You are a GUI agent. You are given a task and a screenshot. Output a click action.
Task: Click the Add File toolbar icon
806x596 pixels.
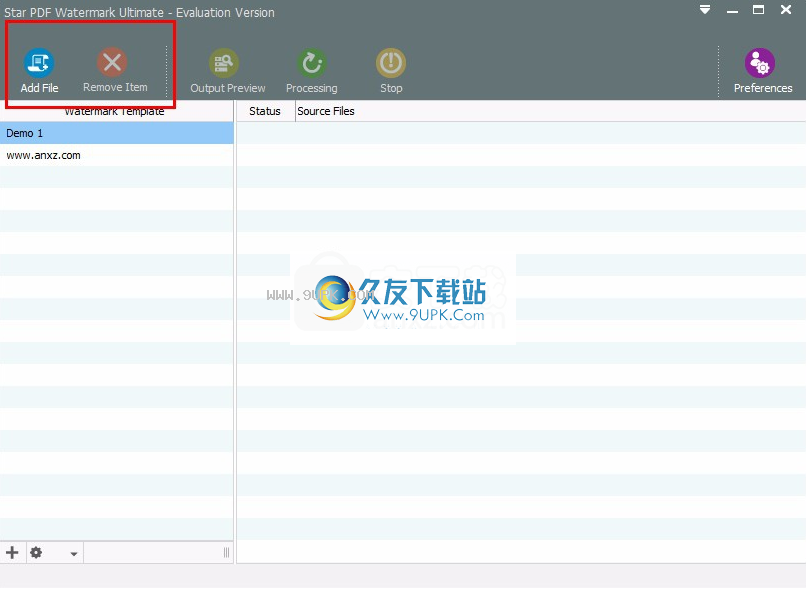click(x=39, y=63)
